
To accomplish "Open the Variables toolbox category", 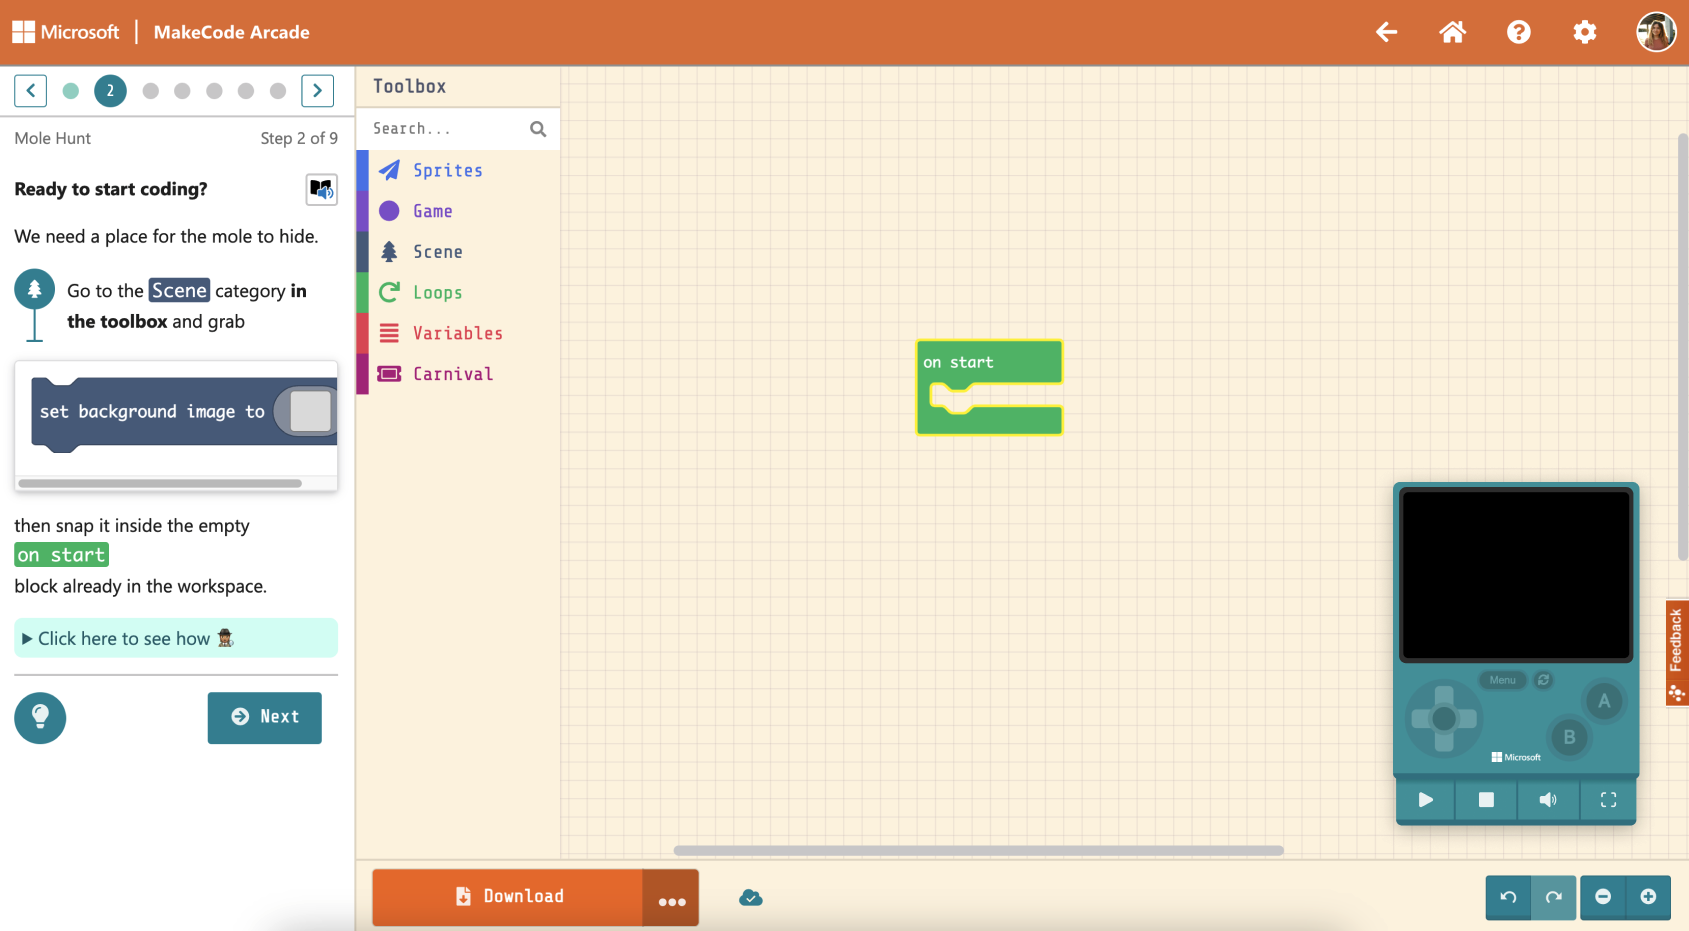I will [x=457, y=333].
